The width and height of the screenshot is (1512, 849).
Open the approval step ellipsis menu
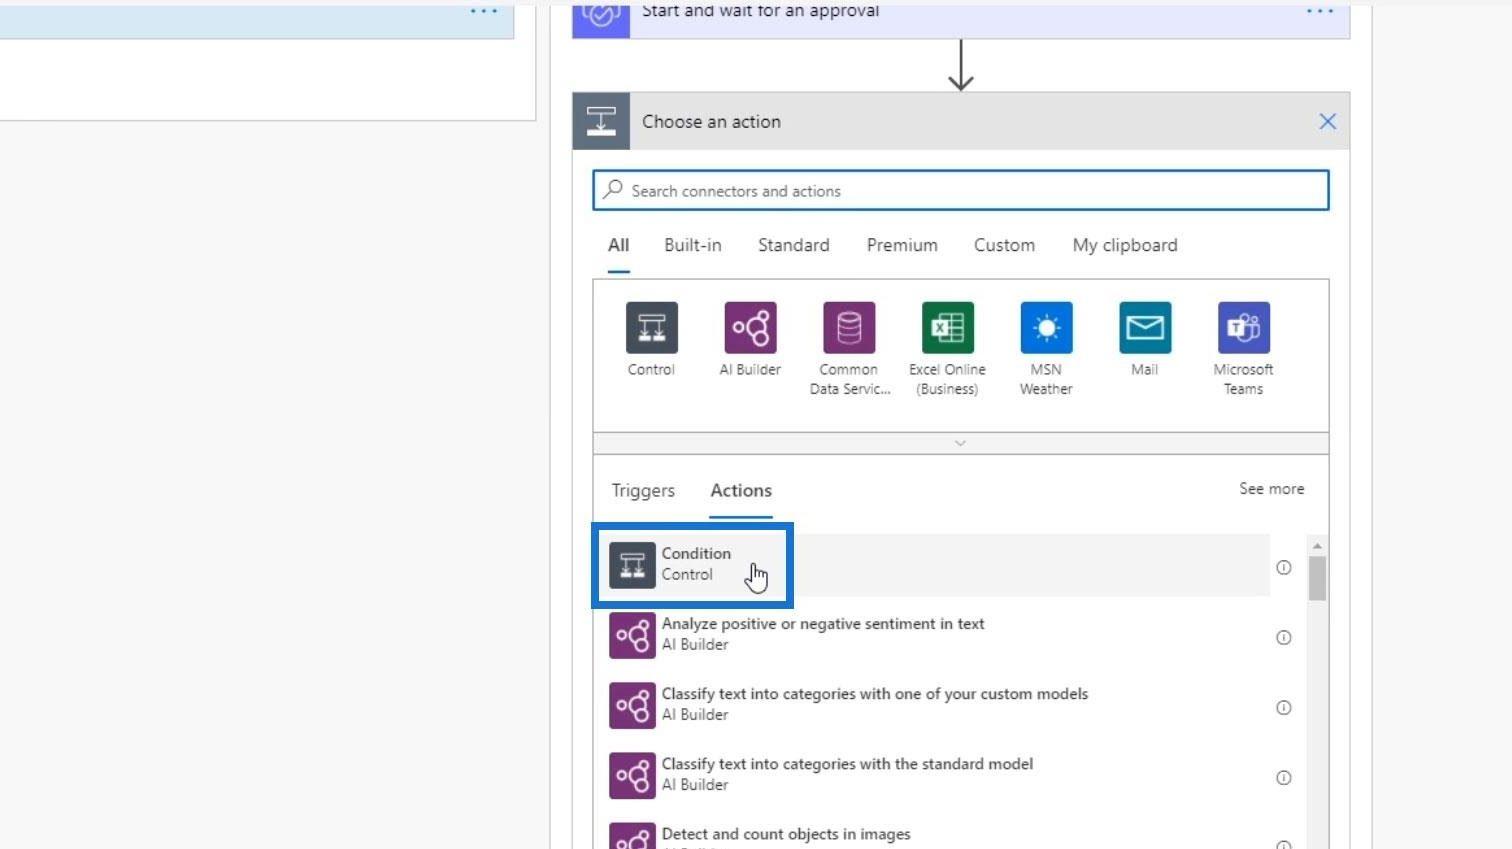click(1320, 12)
